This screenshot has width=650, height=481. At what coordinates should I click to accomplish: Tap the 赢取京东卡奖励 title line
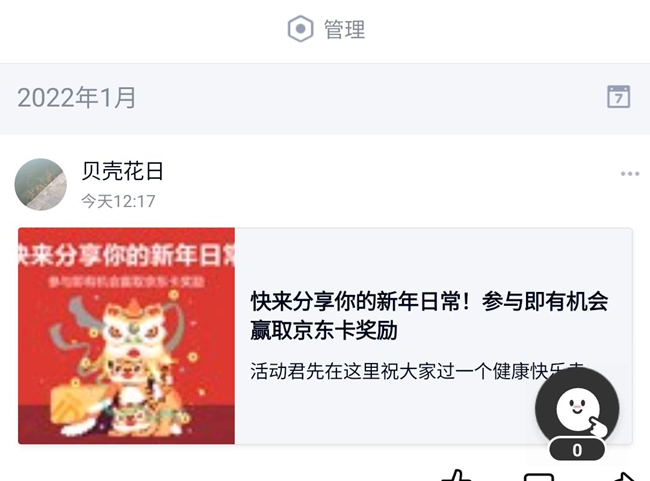coord(324,330)
